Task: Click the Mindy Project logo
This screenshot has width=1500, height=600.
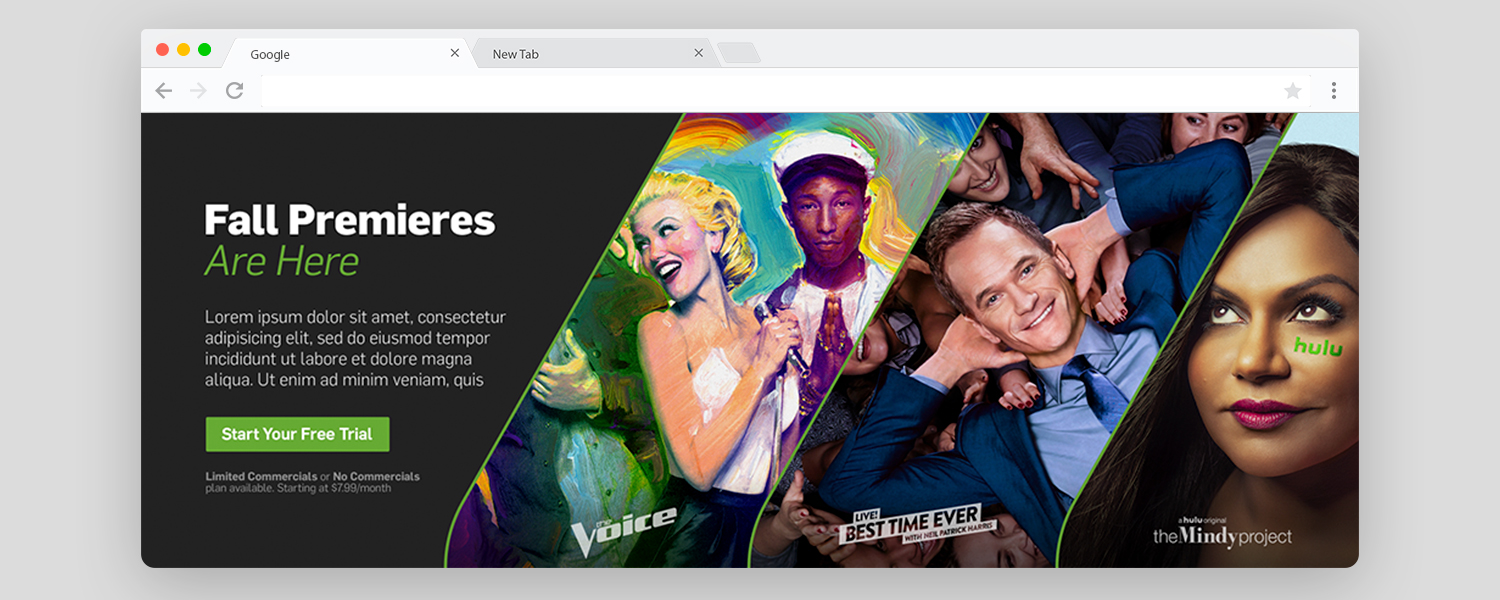Action: pos(1222,535)
